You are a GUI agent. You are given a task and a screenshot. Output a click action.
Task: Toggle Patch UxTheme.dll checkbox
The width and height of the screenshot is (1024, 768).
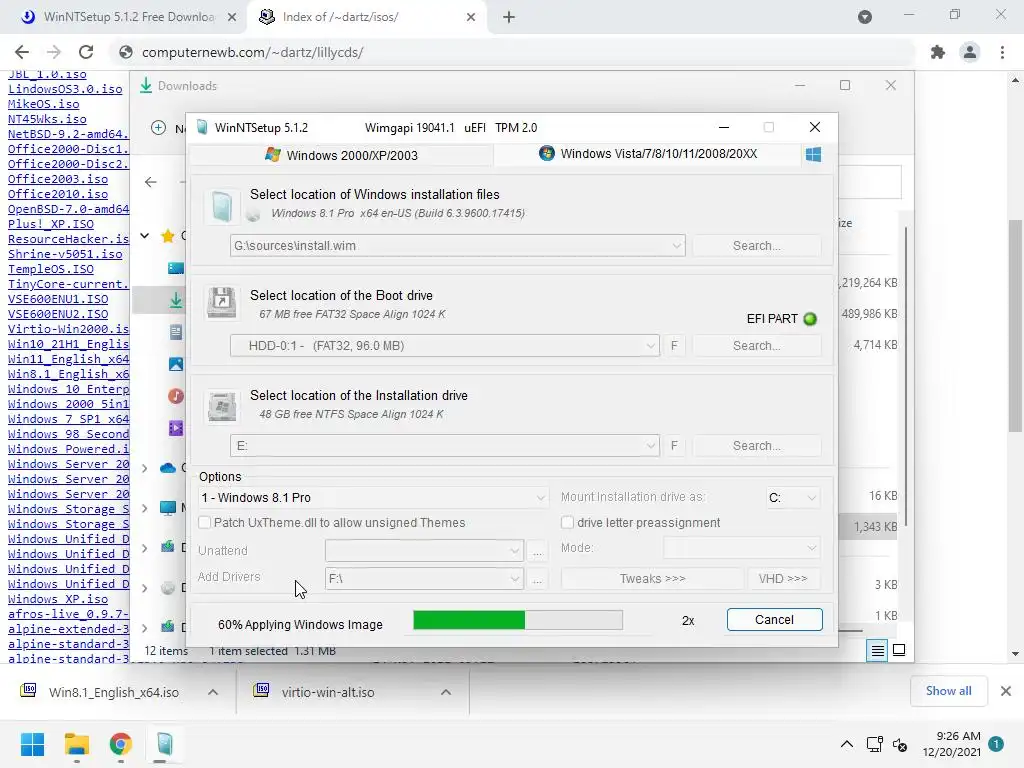coord(204,522)
